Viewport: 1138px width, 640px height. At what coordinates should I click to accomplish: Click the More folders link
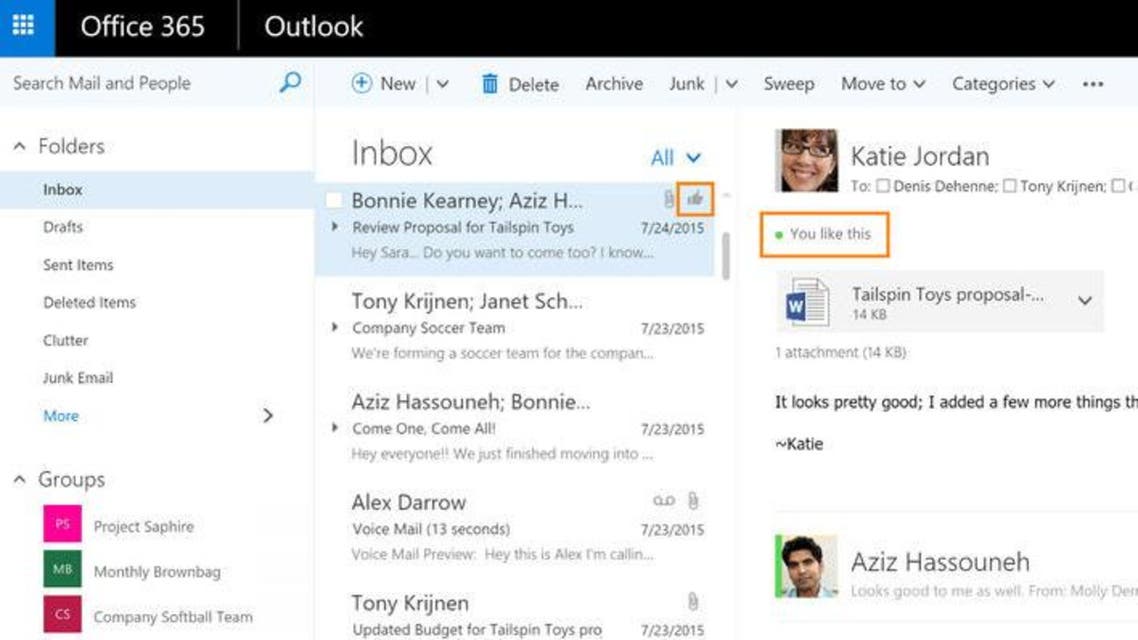(61, 416)
